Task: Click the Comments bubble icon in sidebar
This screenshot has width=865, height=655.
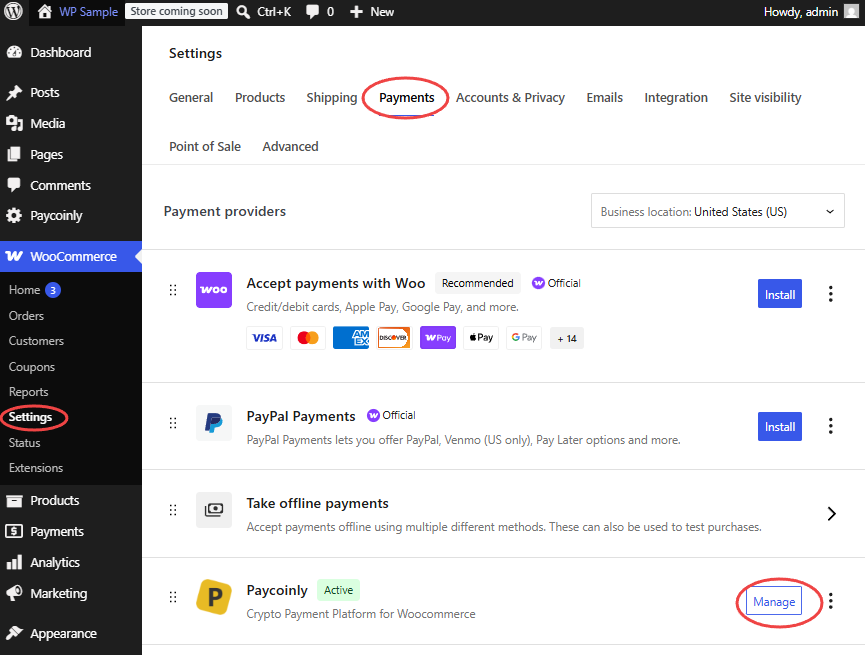Action: click(14, 185)
